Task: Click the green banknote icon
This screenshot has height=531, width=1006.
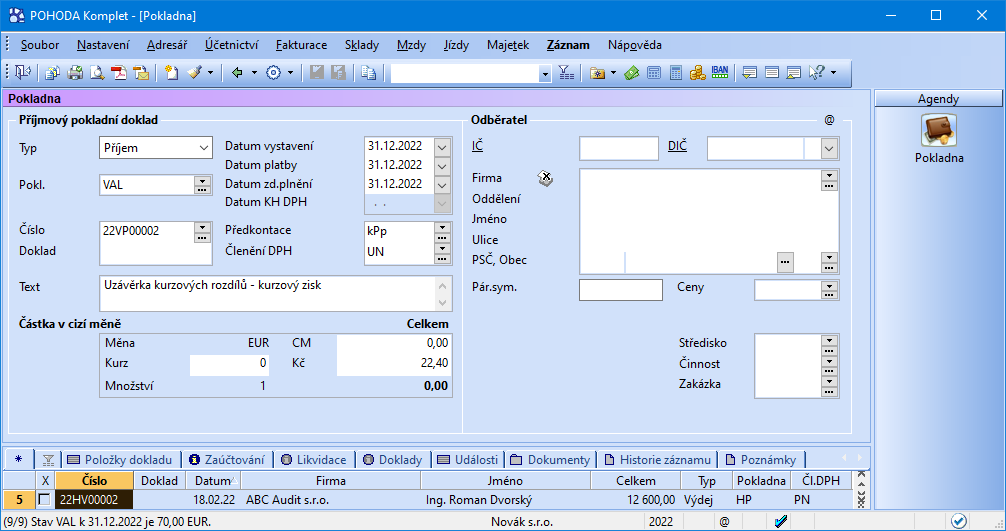Action: [x=632, y=73]
